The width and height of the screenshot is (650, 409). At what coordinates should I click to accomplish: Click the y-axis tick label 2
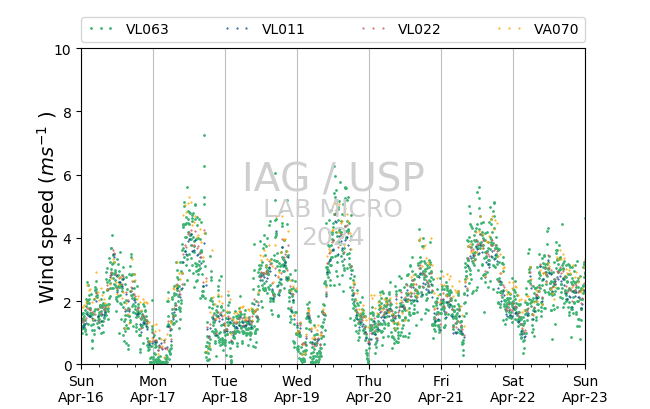pos(68,302)
